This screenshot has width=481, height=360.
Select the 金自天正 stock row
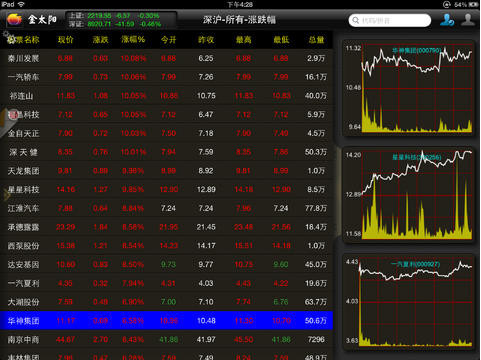coord(166,133)
